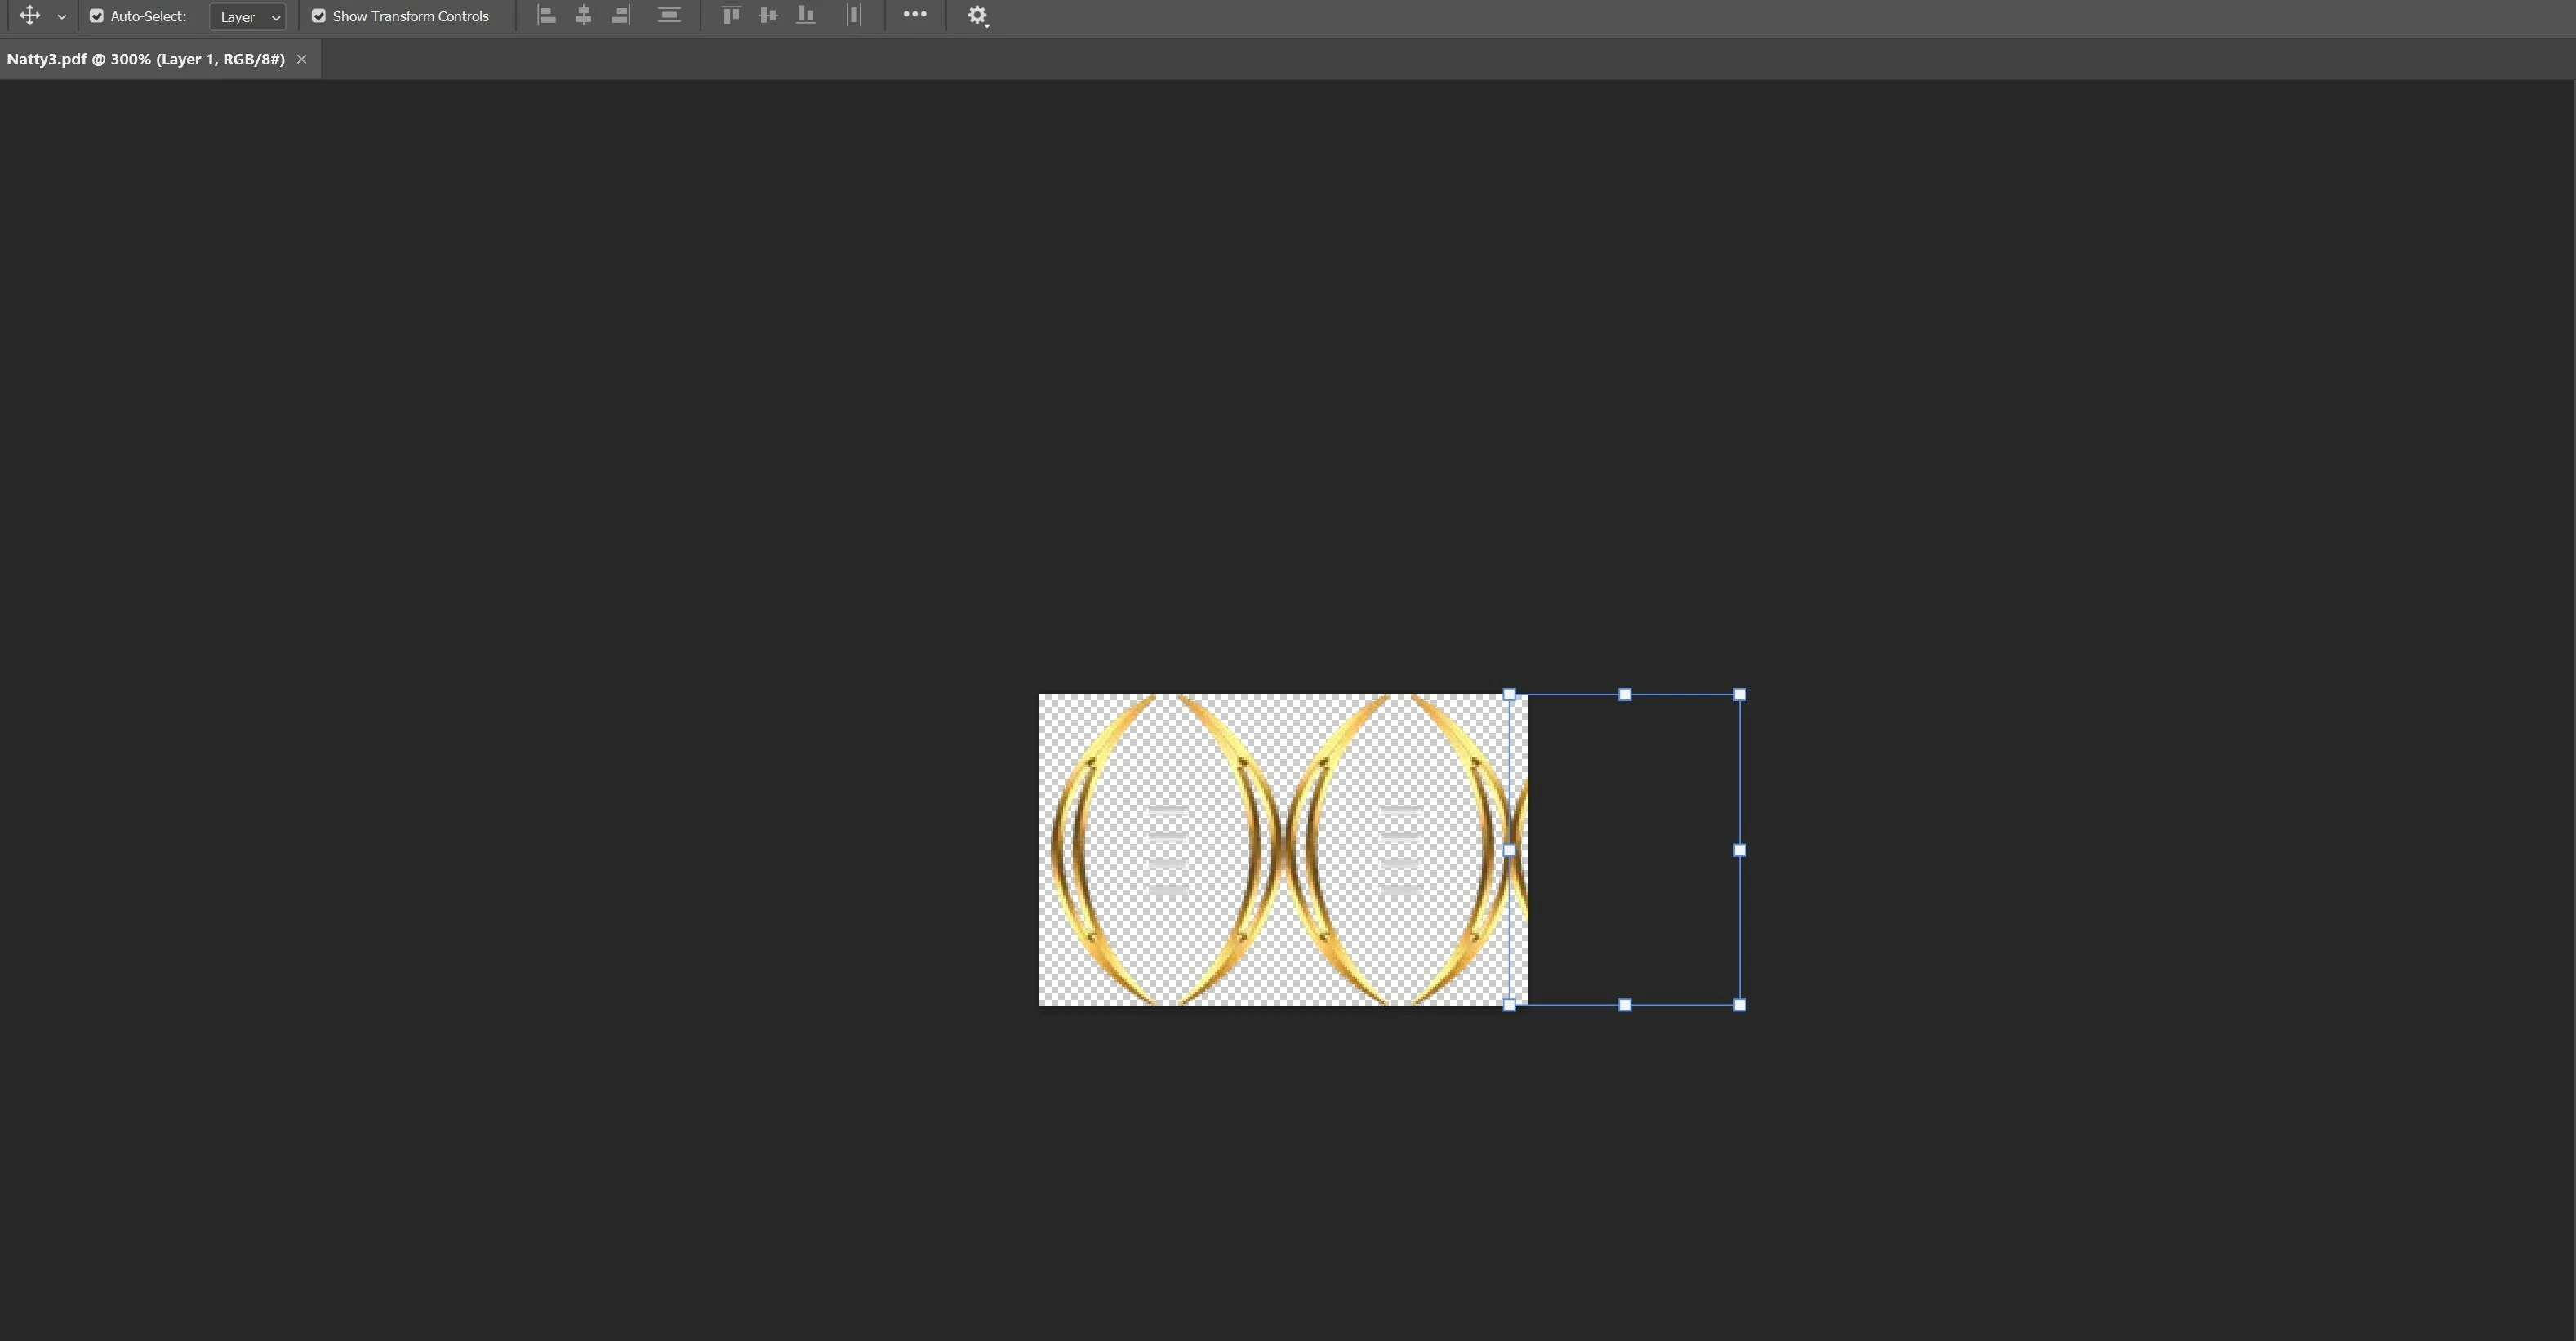Click the Move tool icon

tap(29, 16)
